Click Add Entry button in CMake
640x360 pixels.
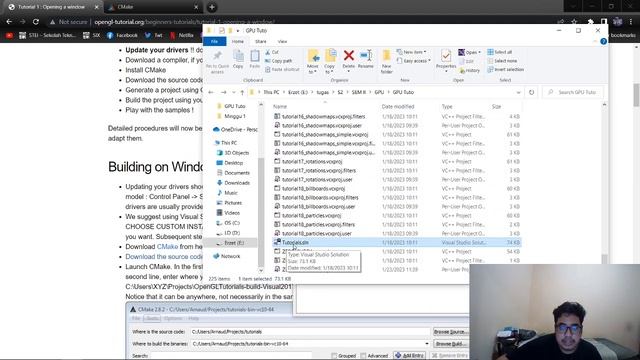tap(409, 356)
